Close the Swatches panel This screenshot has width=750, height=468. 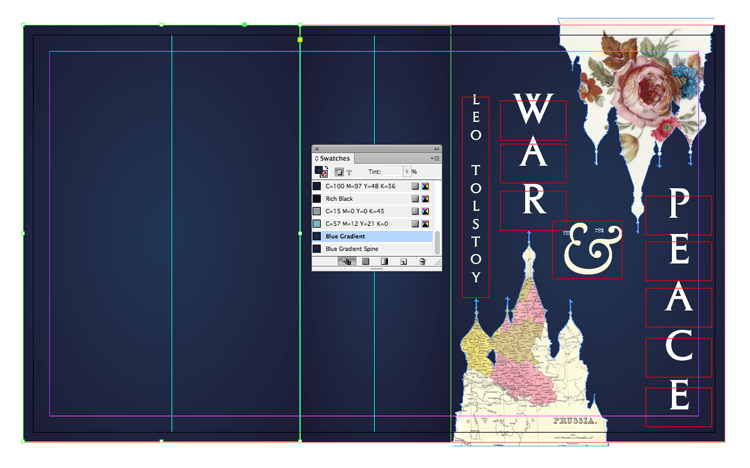point(317,149)
